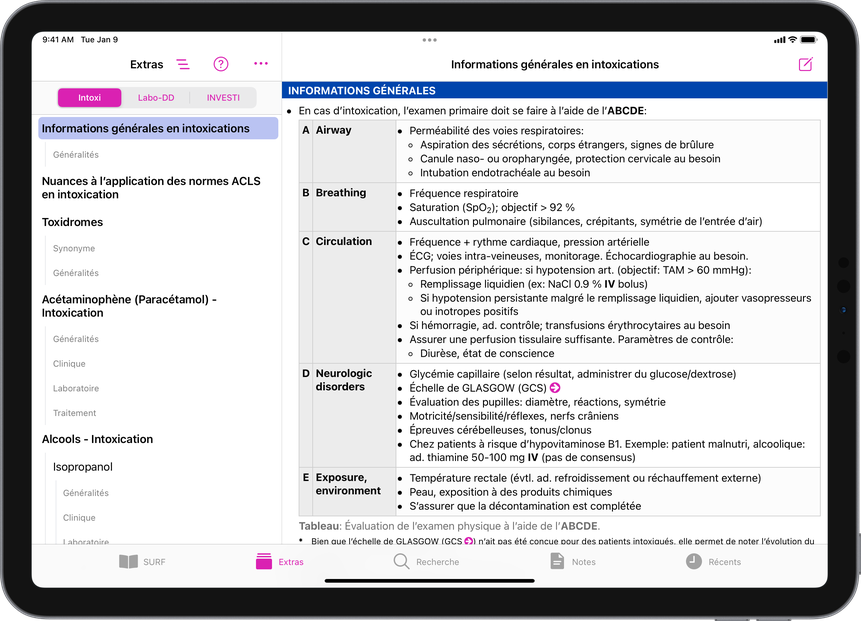Tap the battery indicator in status bar
This screenshot has height=621, width=861.
809,40
